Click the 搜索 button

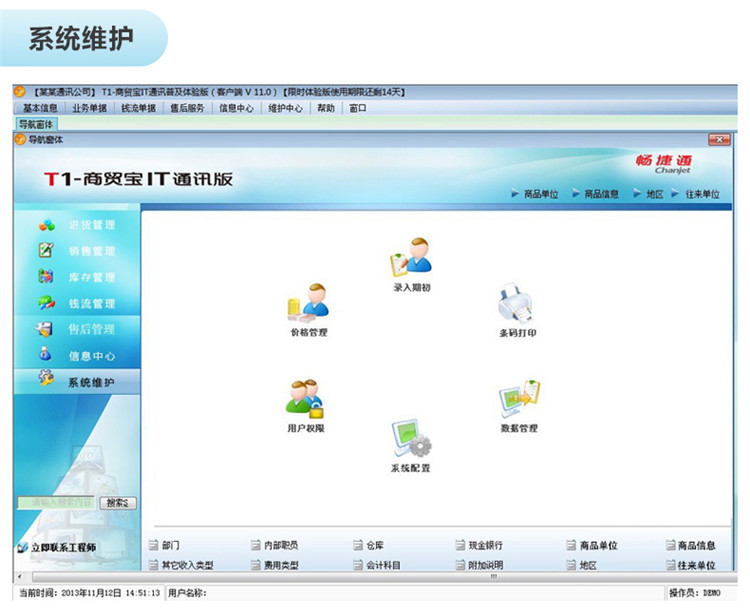tap(118, 503)
